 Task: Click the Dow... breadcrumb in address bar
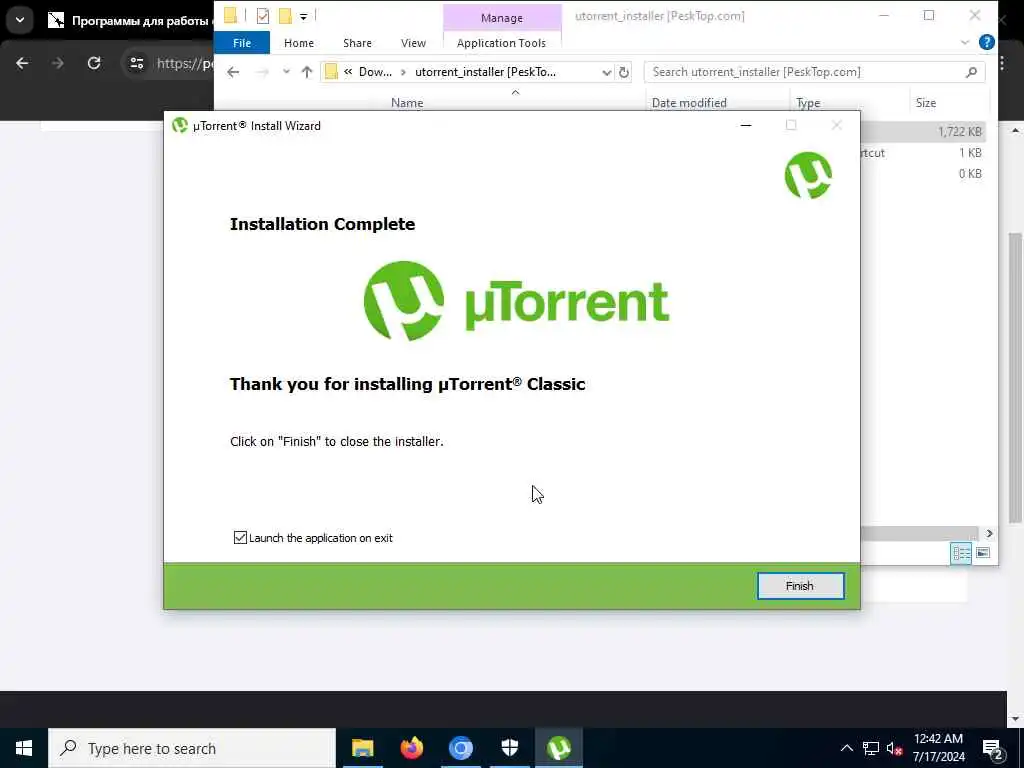pos(375,72)
